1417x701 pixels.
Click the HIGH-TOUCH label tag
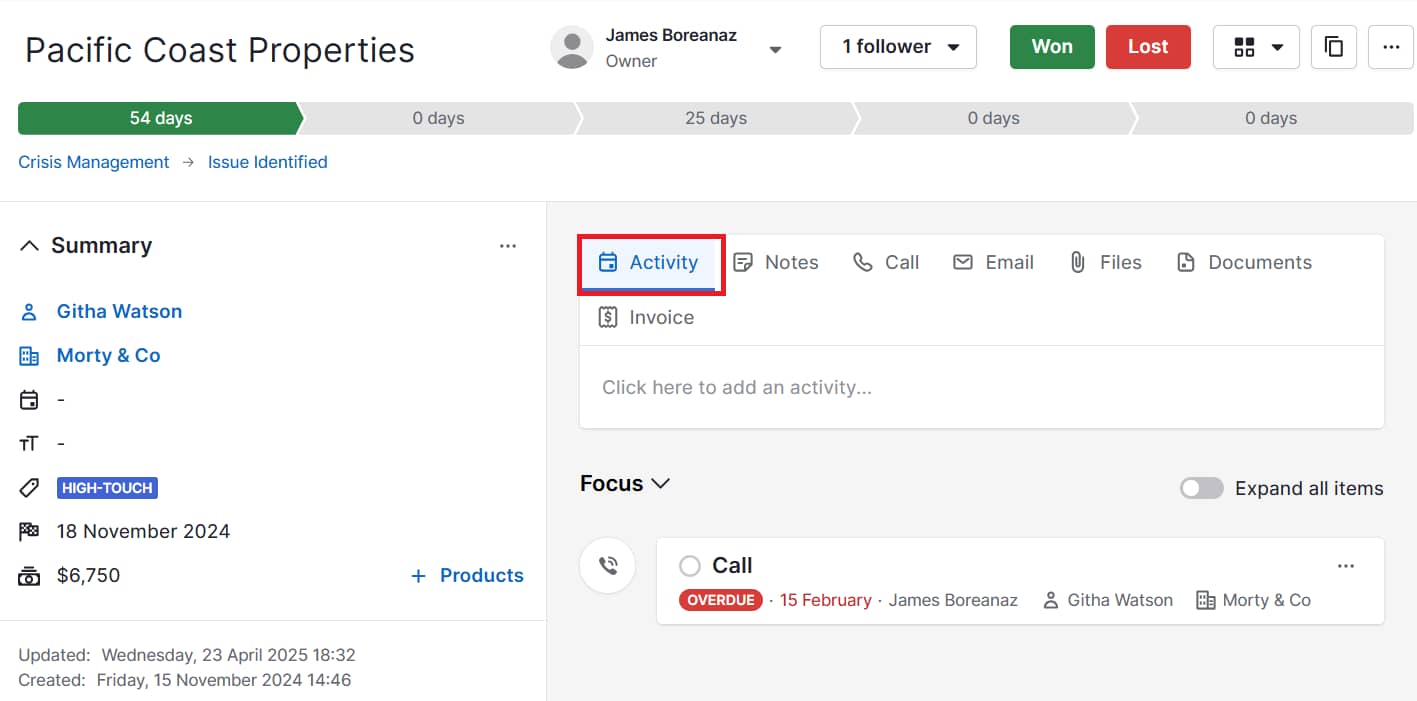107,488
